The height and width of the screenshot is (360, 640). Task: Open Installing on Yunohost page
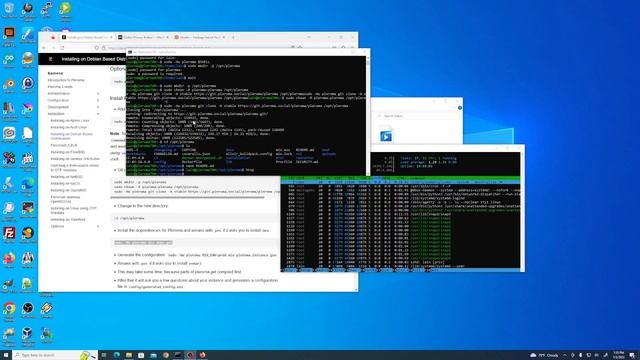point(68,220)
